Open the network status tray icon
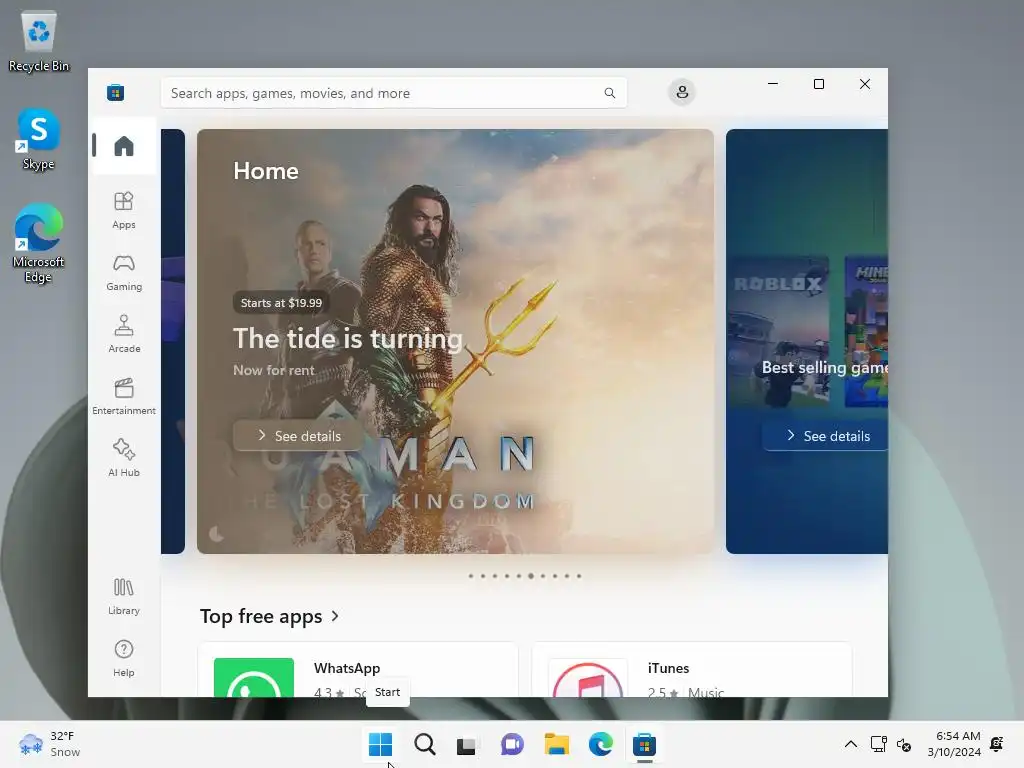1024x768 pixels. click(878, 744)
